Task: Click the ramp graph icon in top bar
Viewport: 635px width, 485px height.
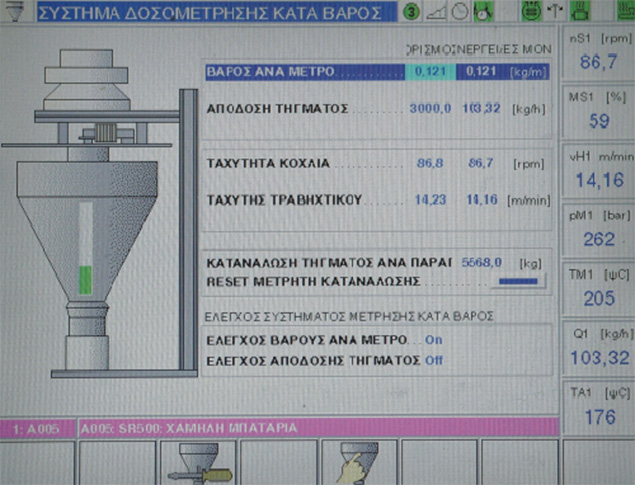Action: [x=436, y=12]
